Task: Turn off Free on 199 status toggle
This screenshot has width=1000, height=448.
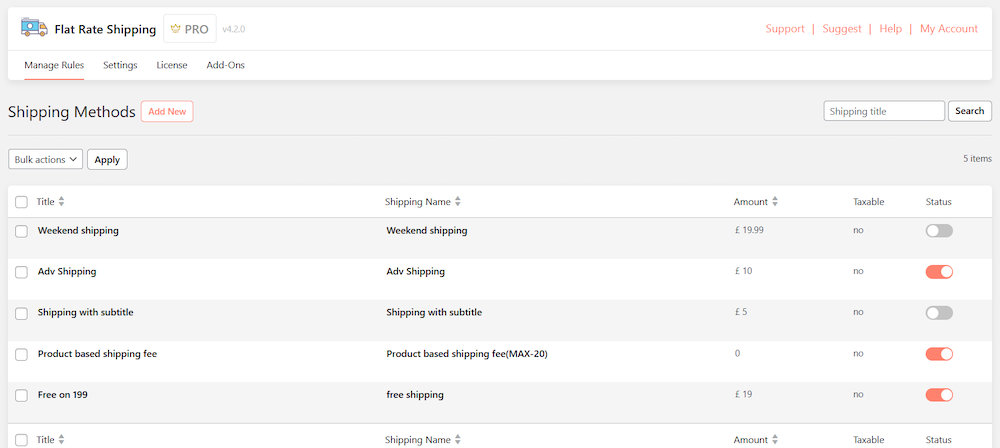Action: [939, 395]
